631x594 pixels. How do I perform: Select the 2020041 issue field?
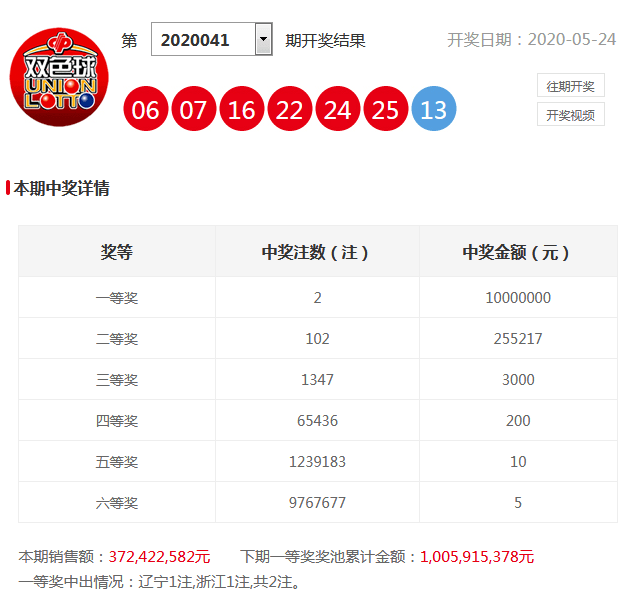click(212, 39)
